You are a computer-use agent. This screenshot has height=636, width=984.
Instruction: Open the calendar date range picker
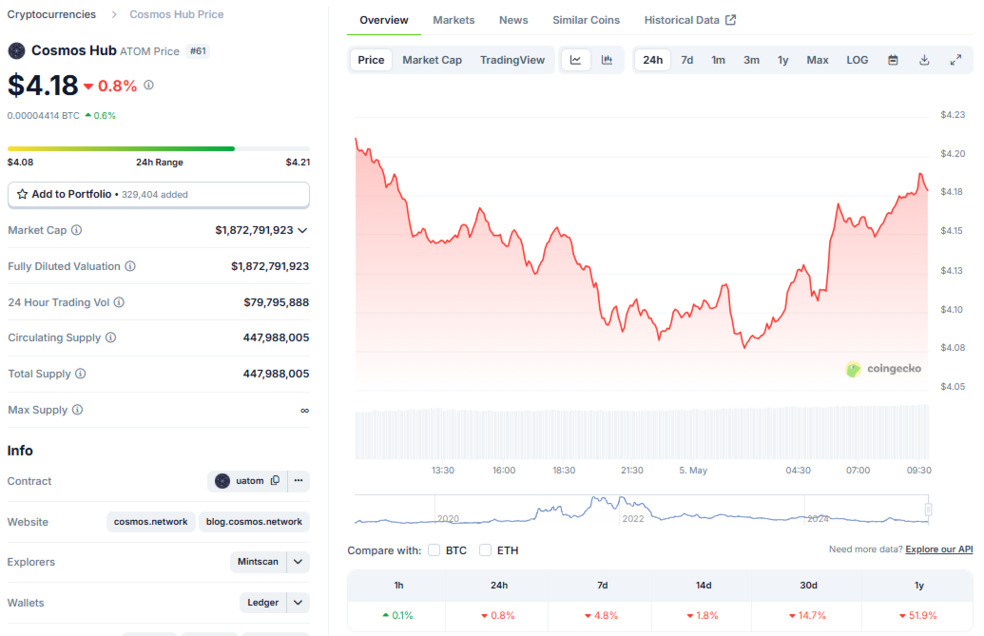pos(893,60)
